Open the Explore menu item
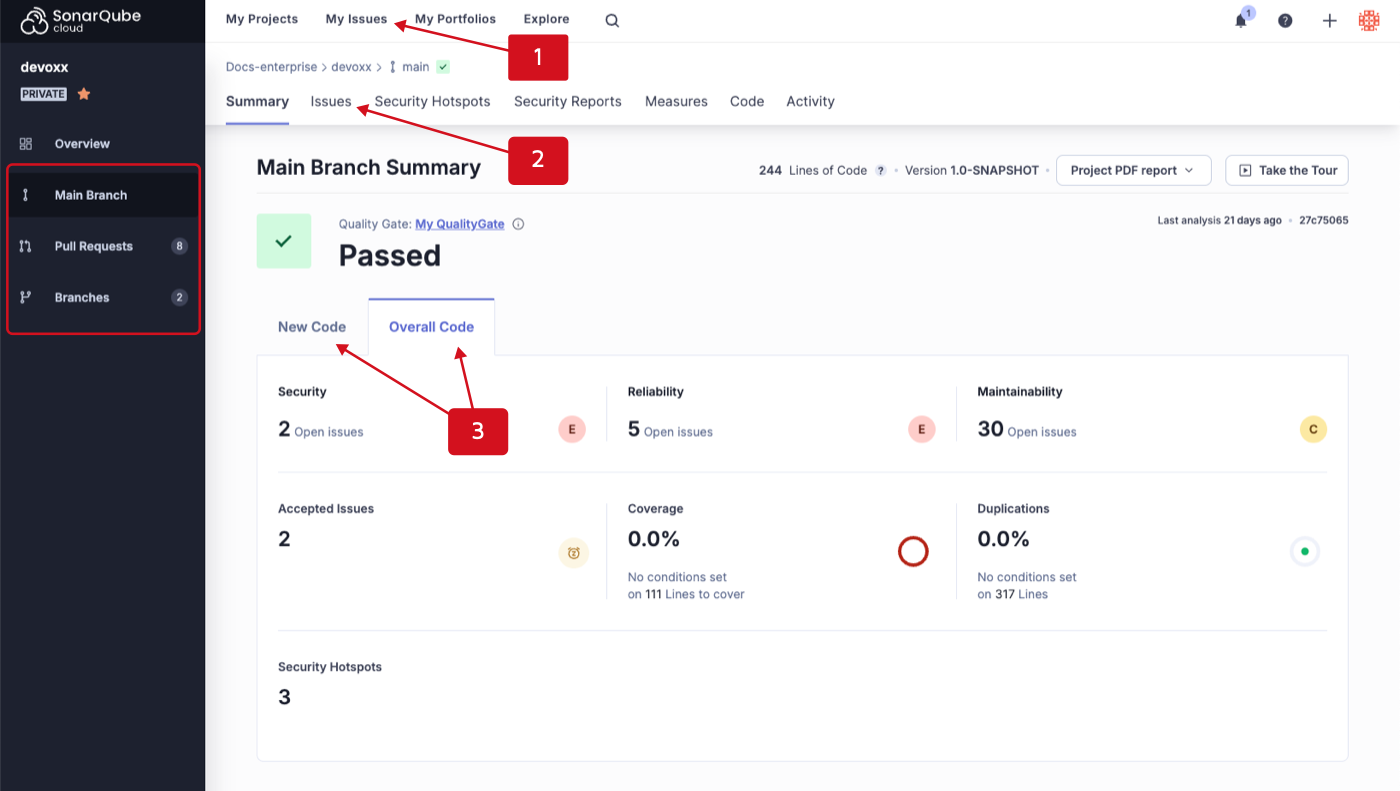Viewport: 1400px width, 791px height. pyautogui.click(x=546, y=19)
